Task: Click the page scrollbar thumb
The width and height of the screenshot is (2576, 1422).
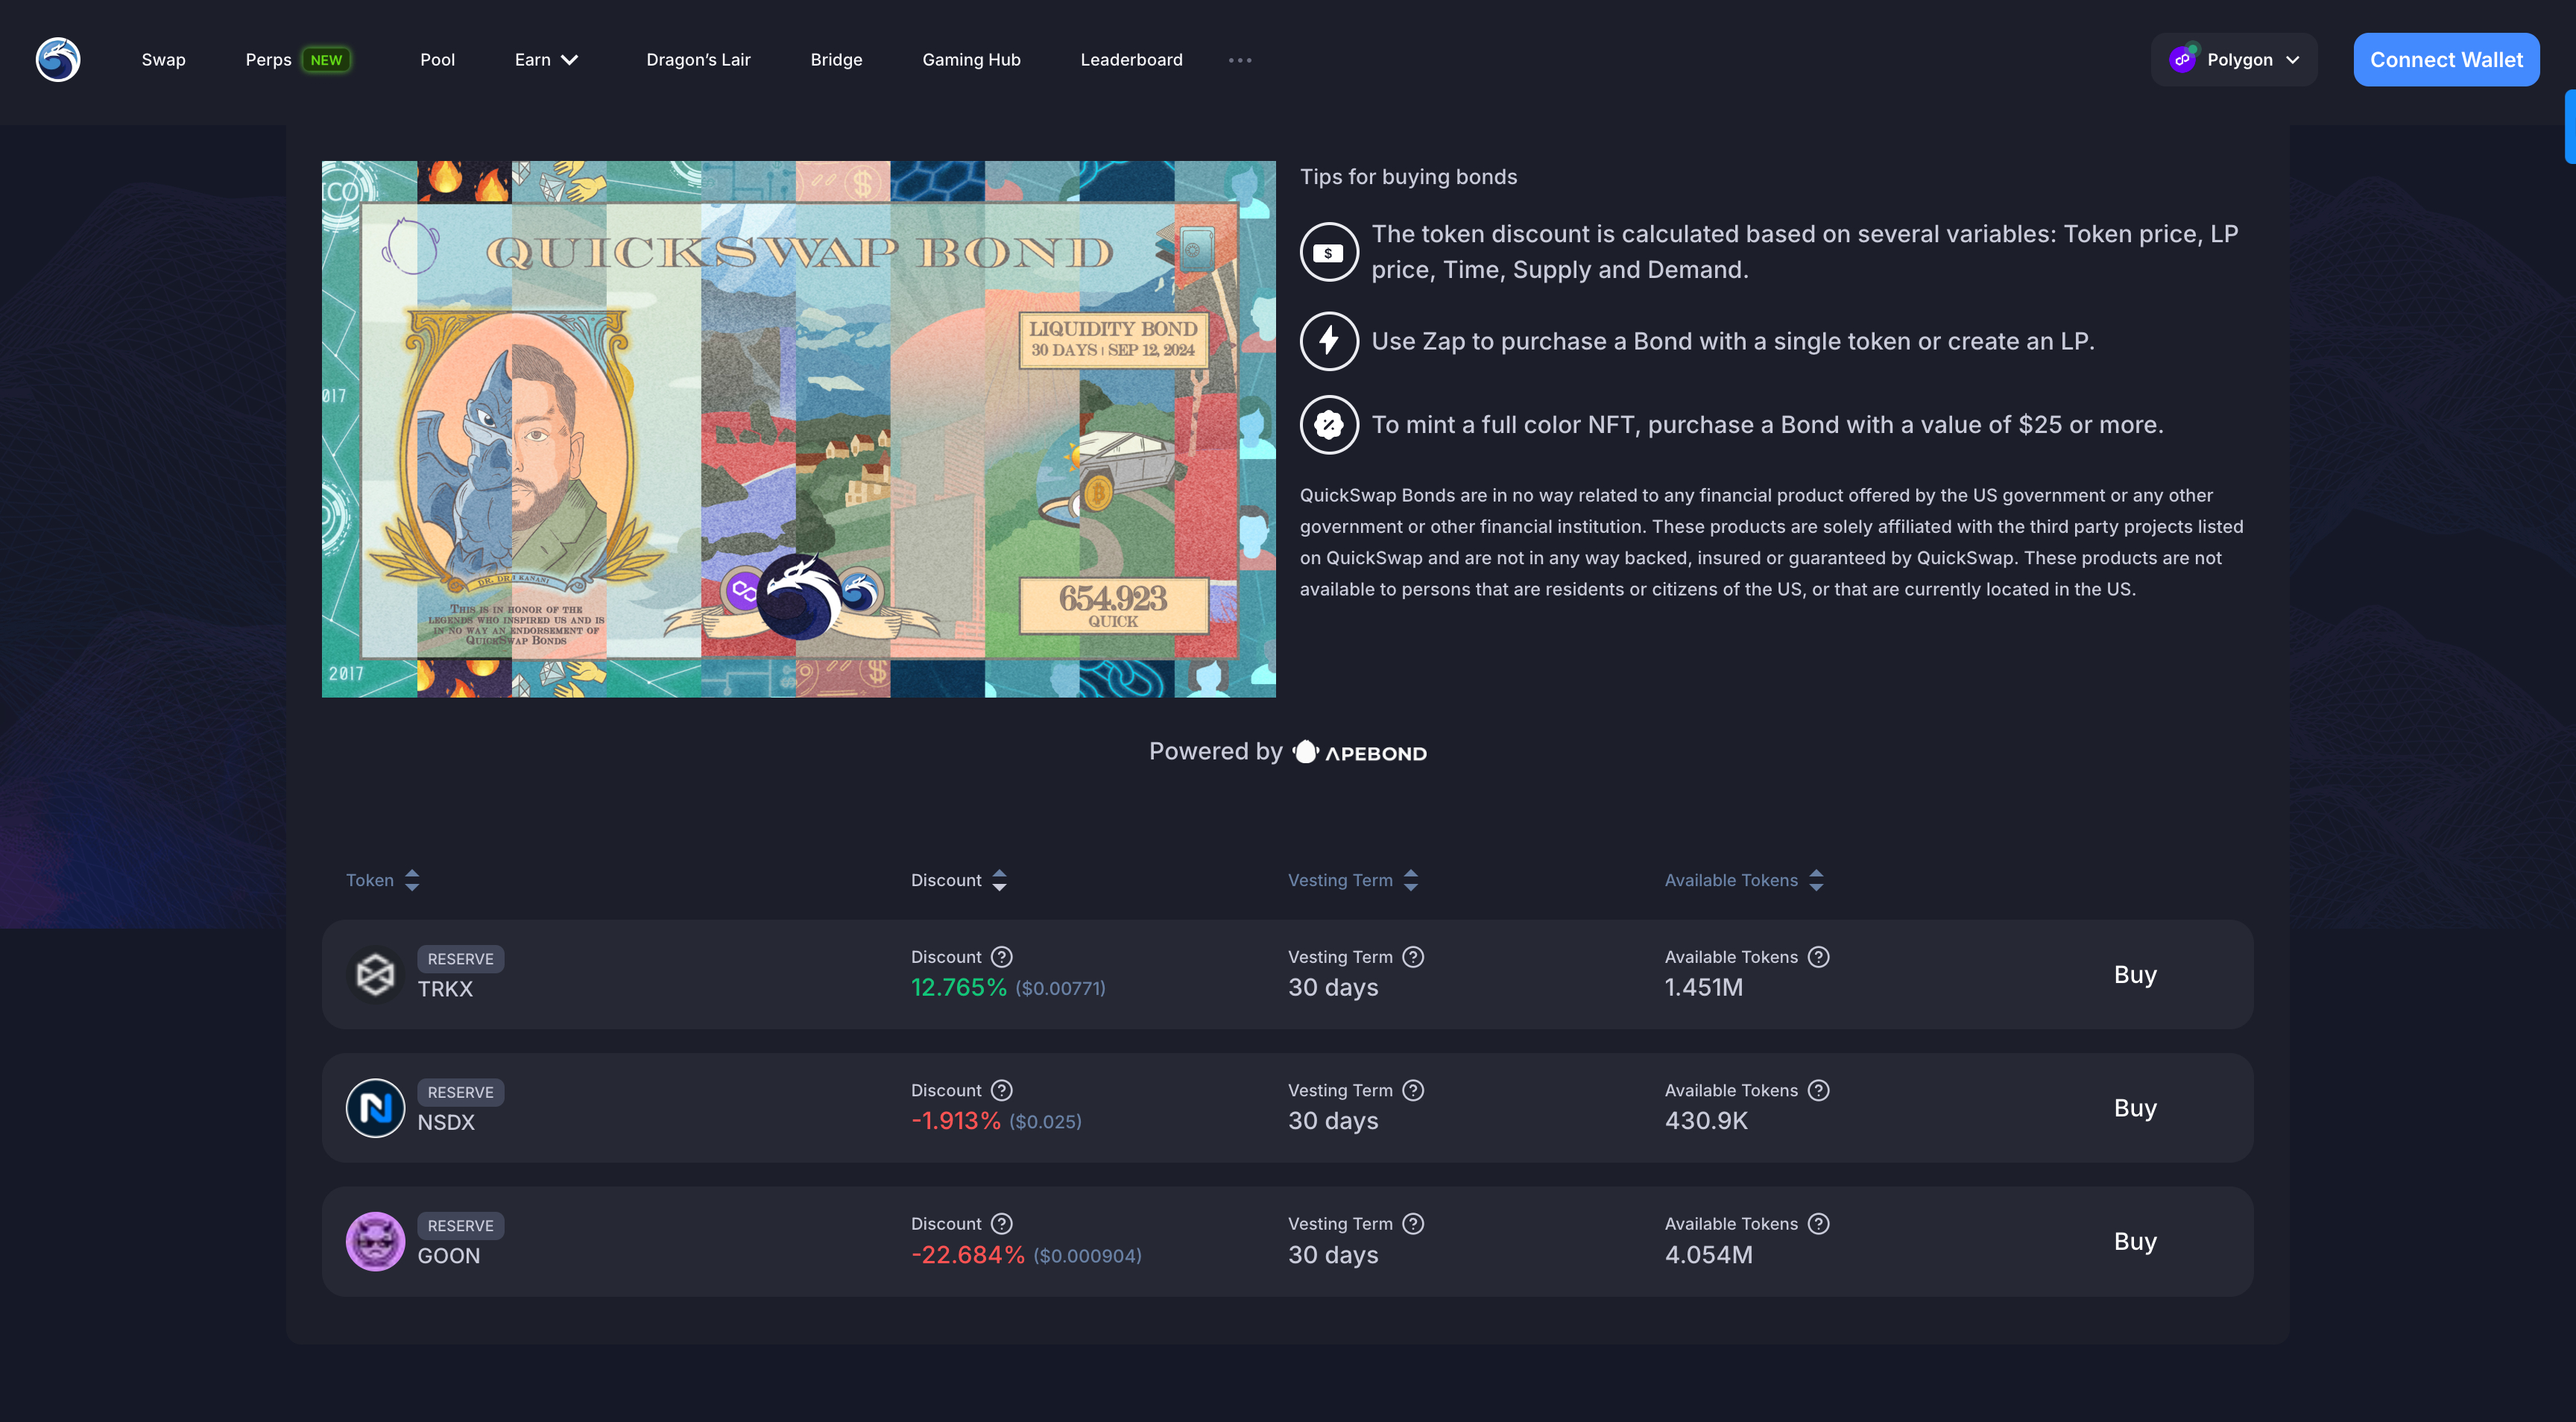Action: pos(2570,126)
